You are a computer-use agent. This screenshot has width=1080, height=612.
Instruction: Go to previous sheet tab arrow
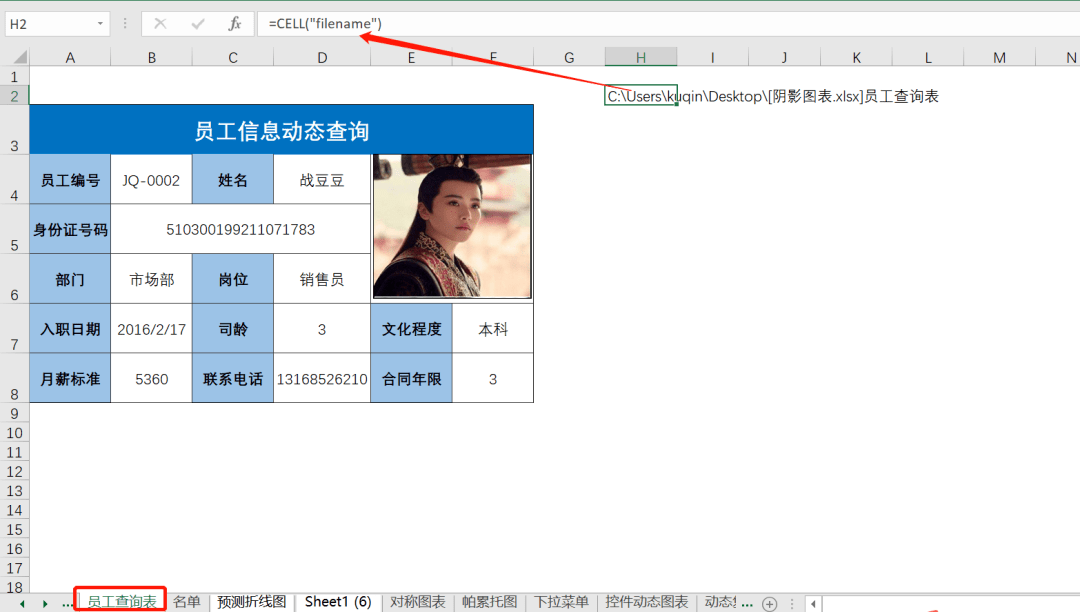pos(23,604)
